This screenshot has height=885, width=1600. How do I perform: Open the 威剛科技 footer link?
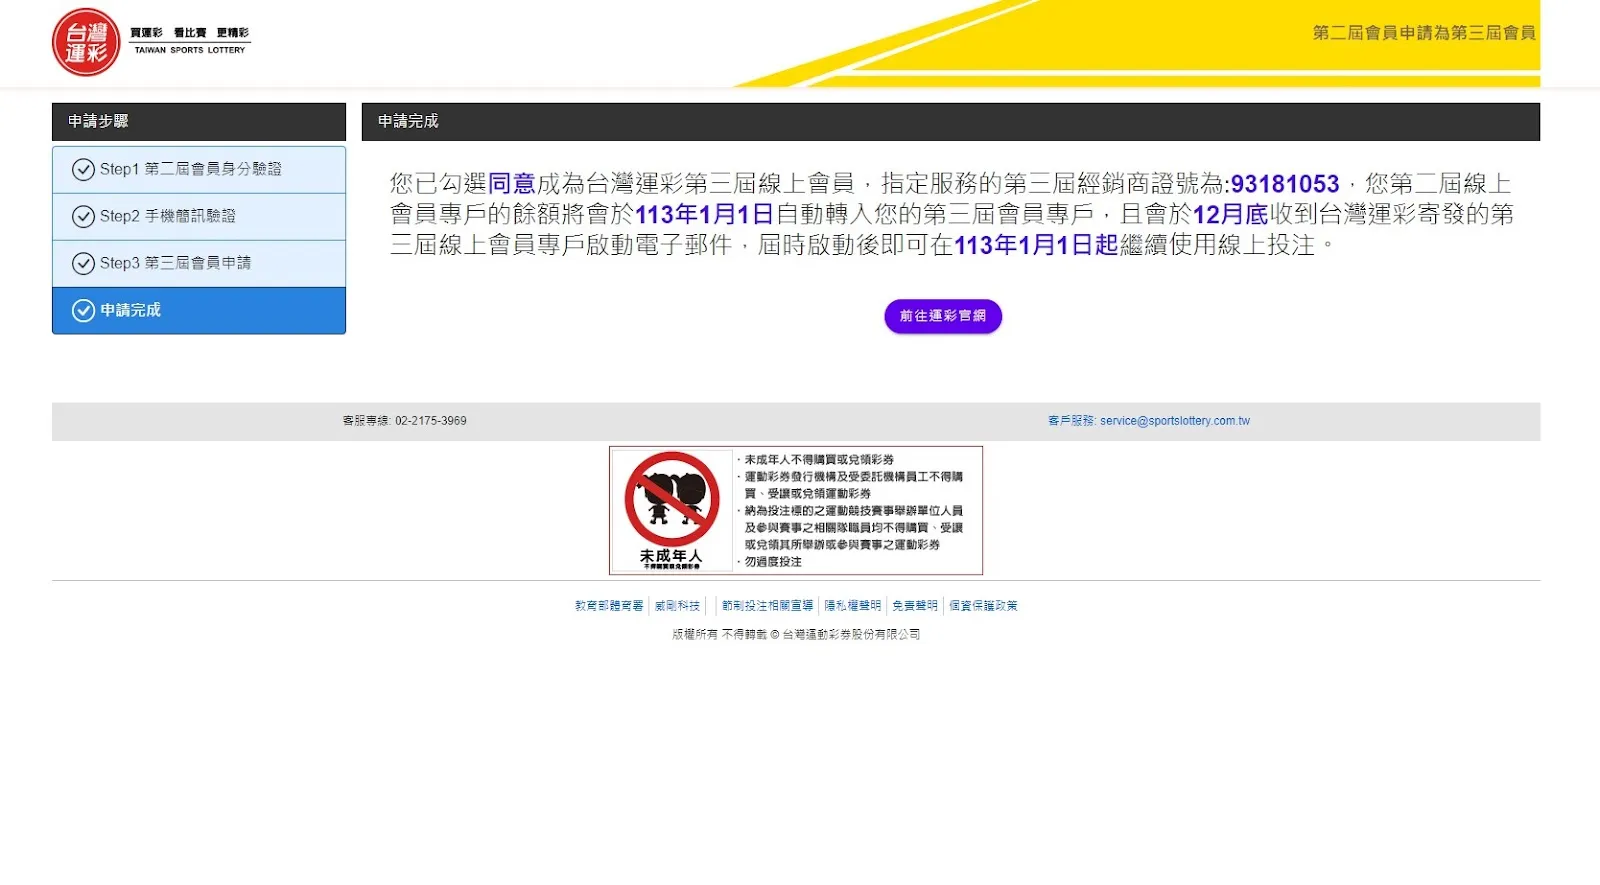click(678, 606)
